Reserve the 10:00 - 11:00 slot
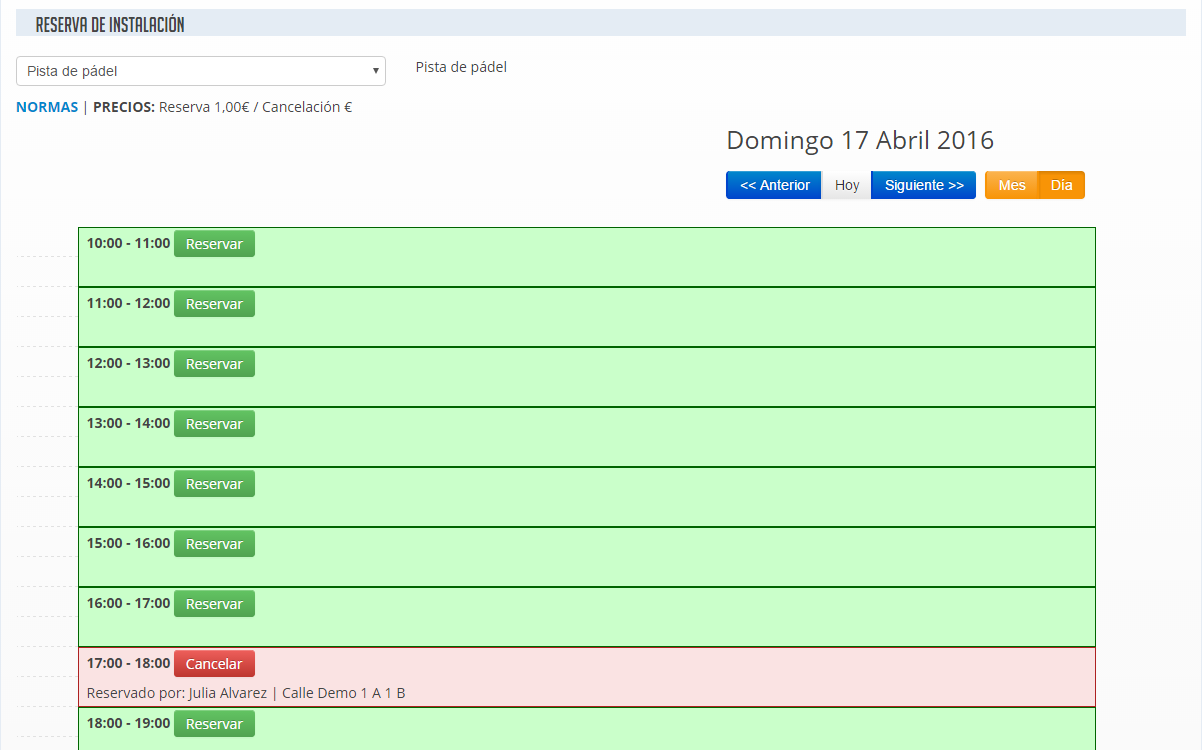This screenshot has height=750, width=1202. 214,244
